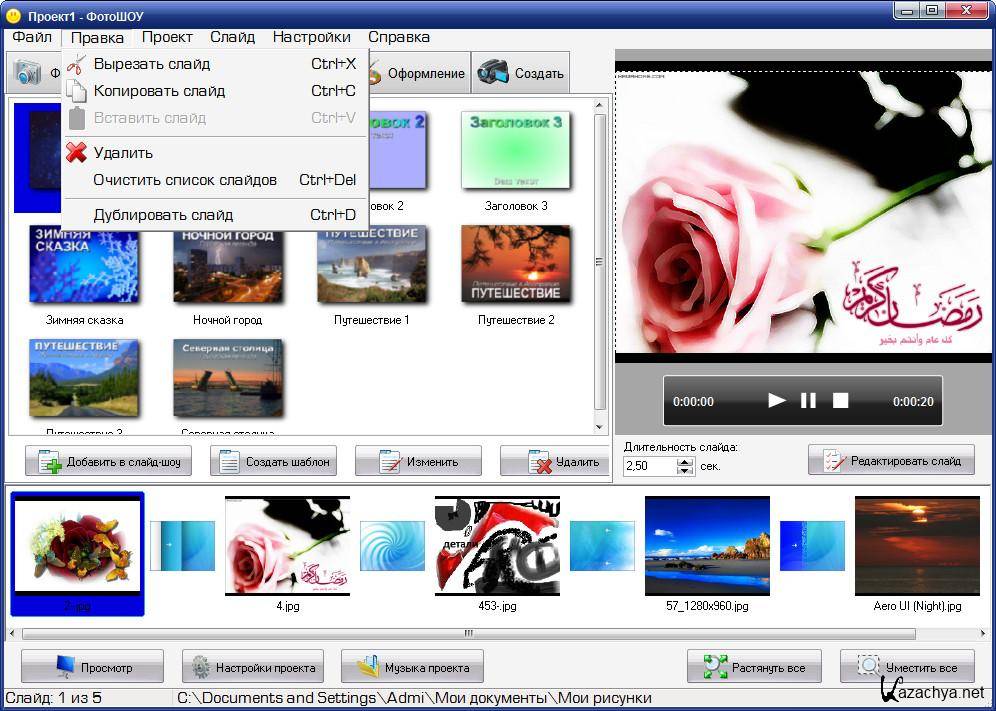Click the Play button in the preview player
The image size is (996, 711).
[x=776, y=401]
